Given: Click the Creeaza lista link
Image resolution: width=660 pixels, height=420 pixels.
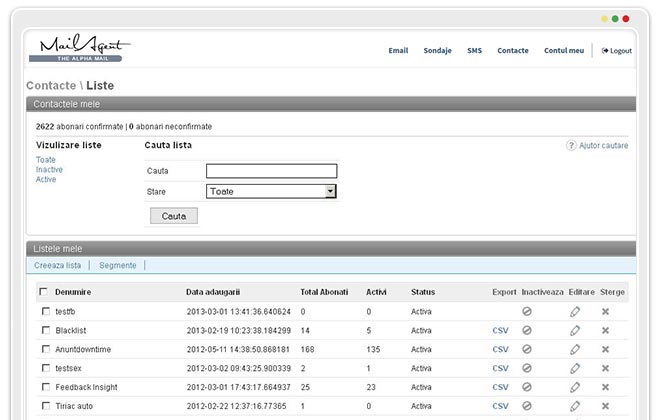Looking at the screenshot, I should point(58,266).
